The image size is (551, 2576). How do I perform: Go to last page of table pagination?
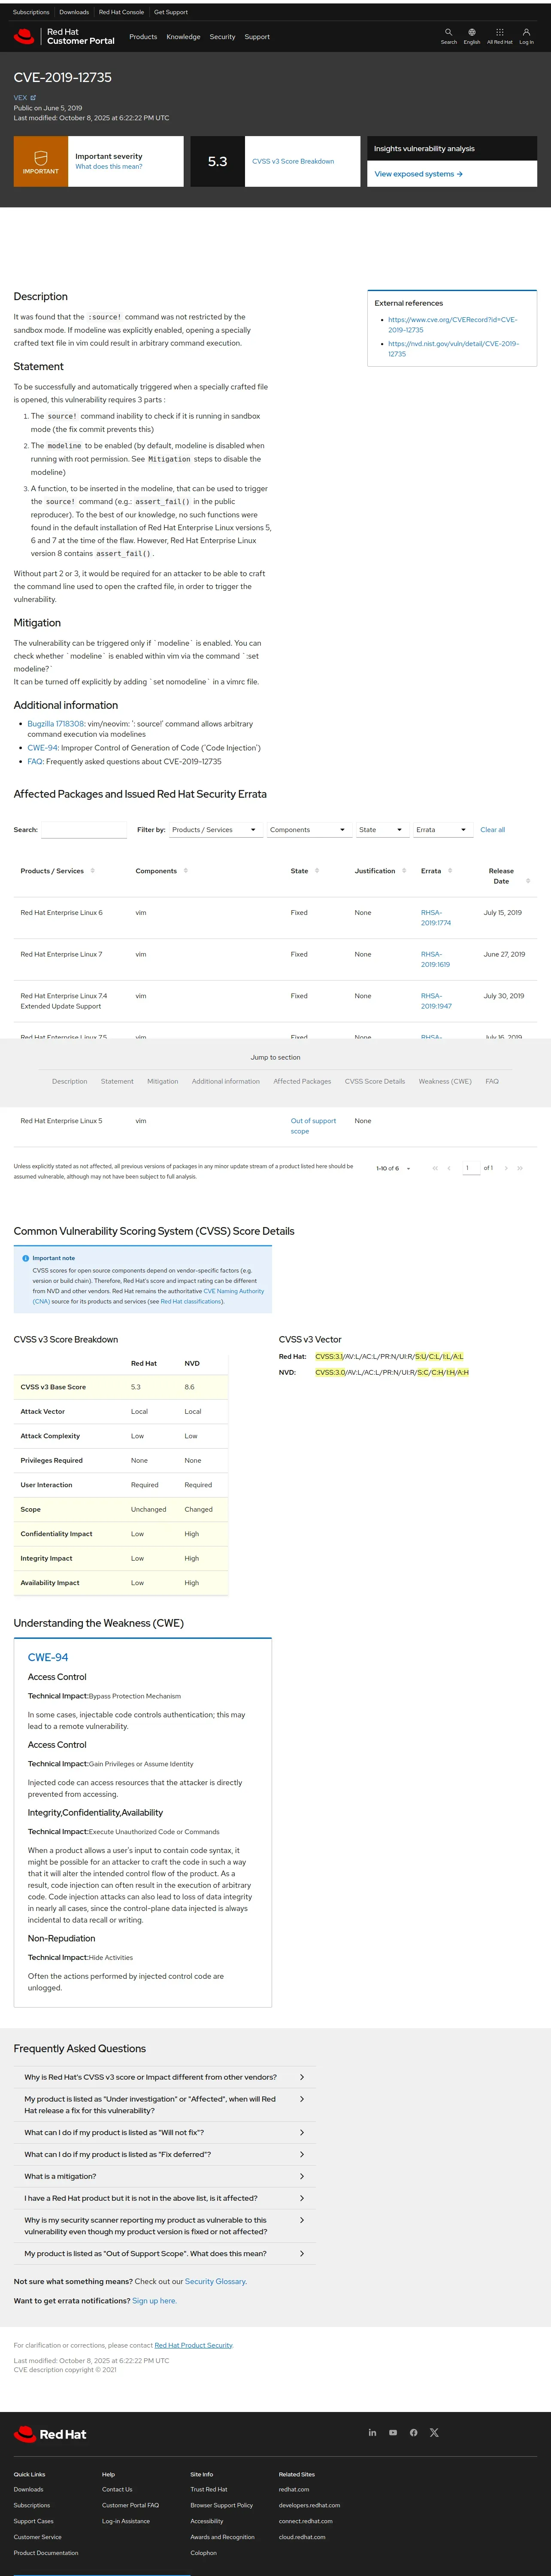[x=520, y=1168]
